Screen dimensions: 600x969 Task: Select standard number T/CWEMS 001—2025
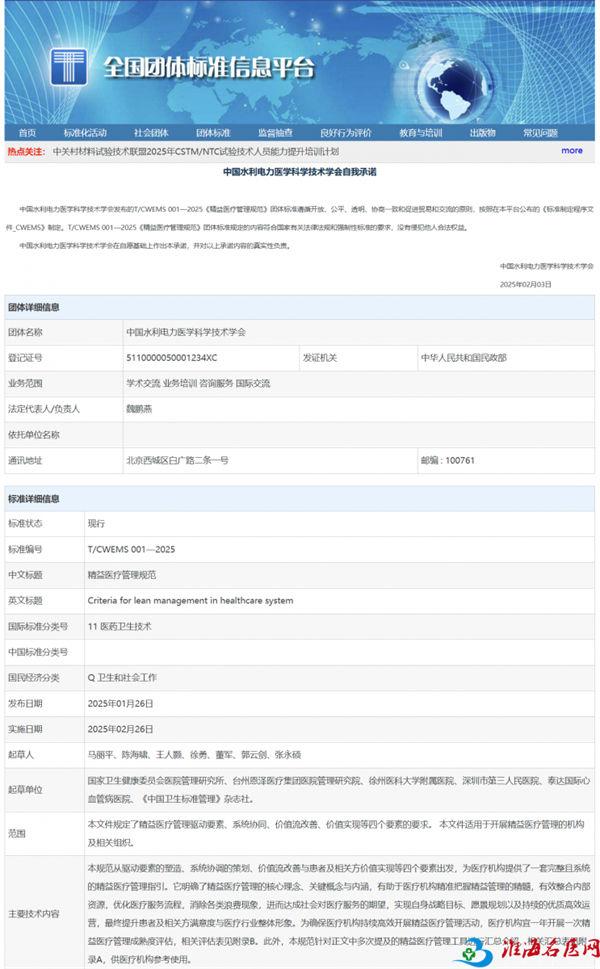(132, 549)
